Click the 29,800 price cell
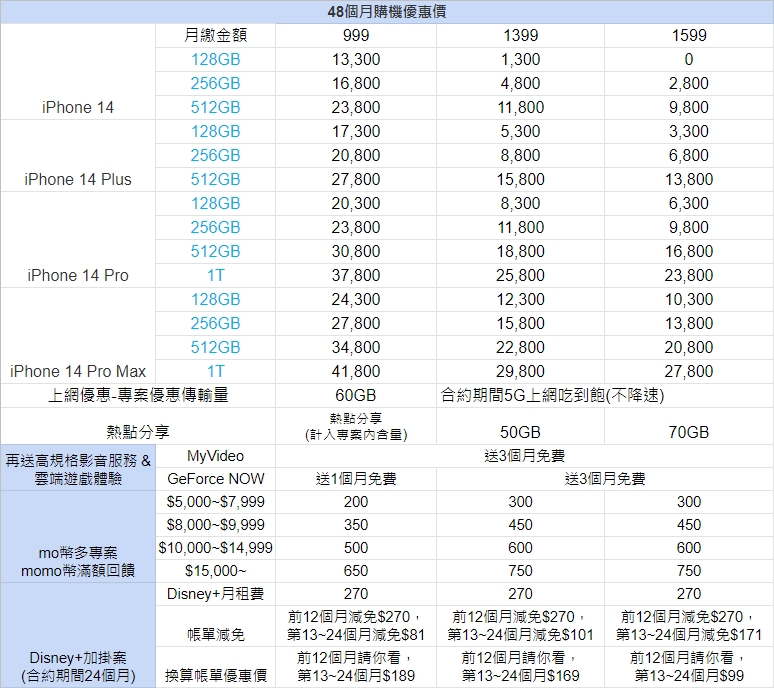Screen dimensions: 774x688 (x=520, y=371)
